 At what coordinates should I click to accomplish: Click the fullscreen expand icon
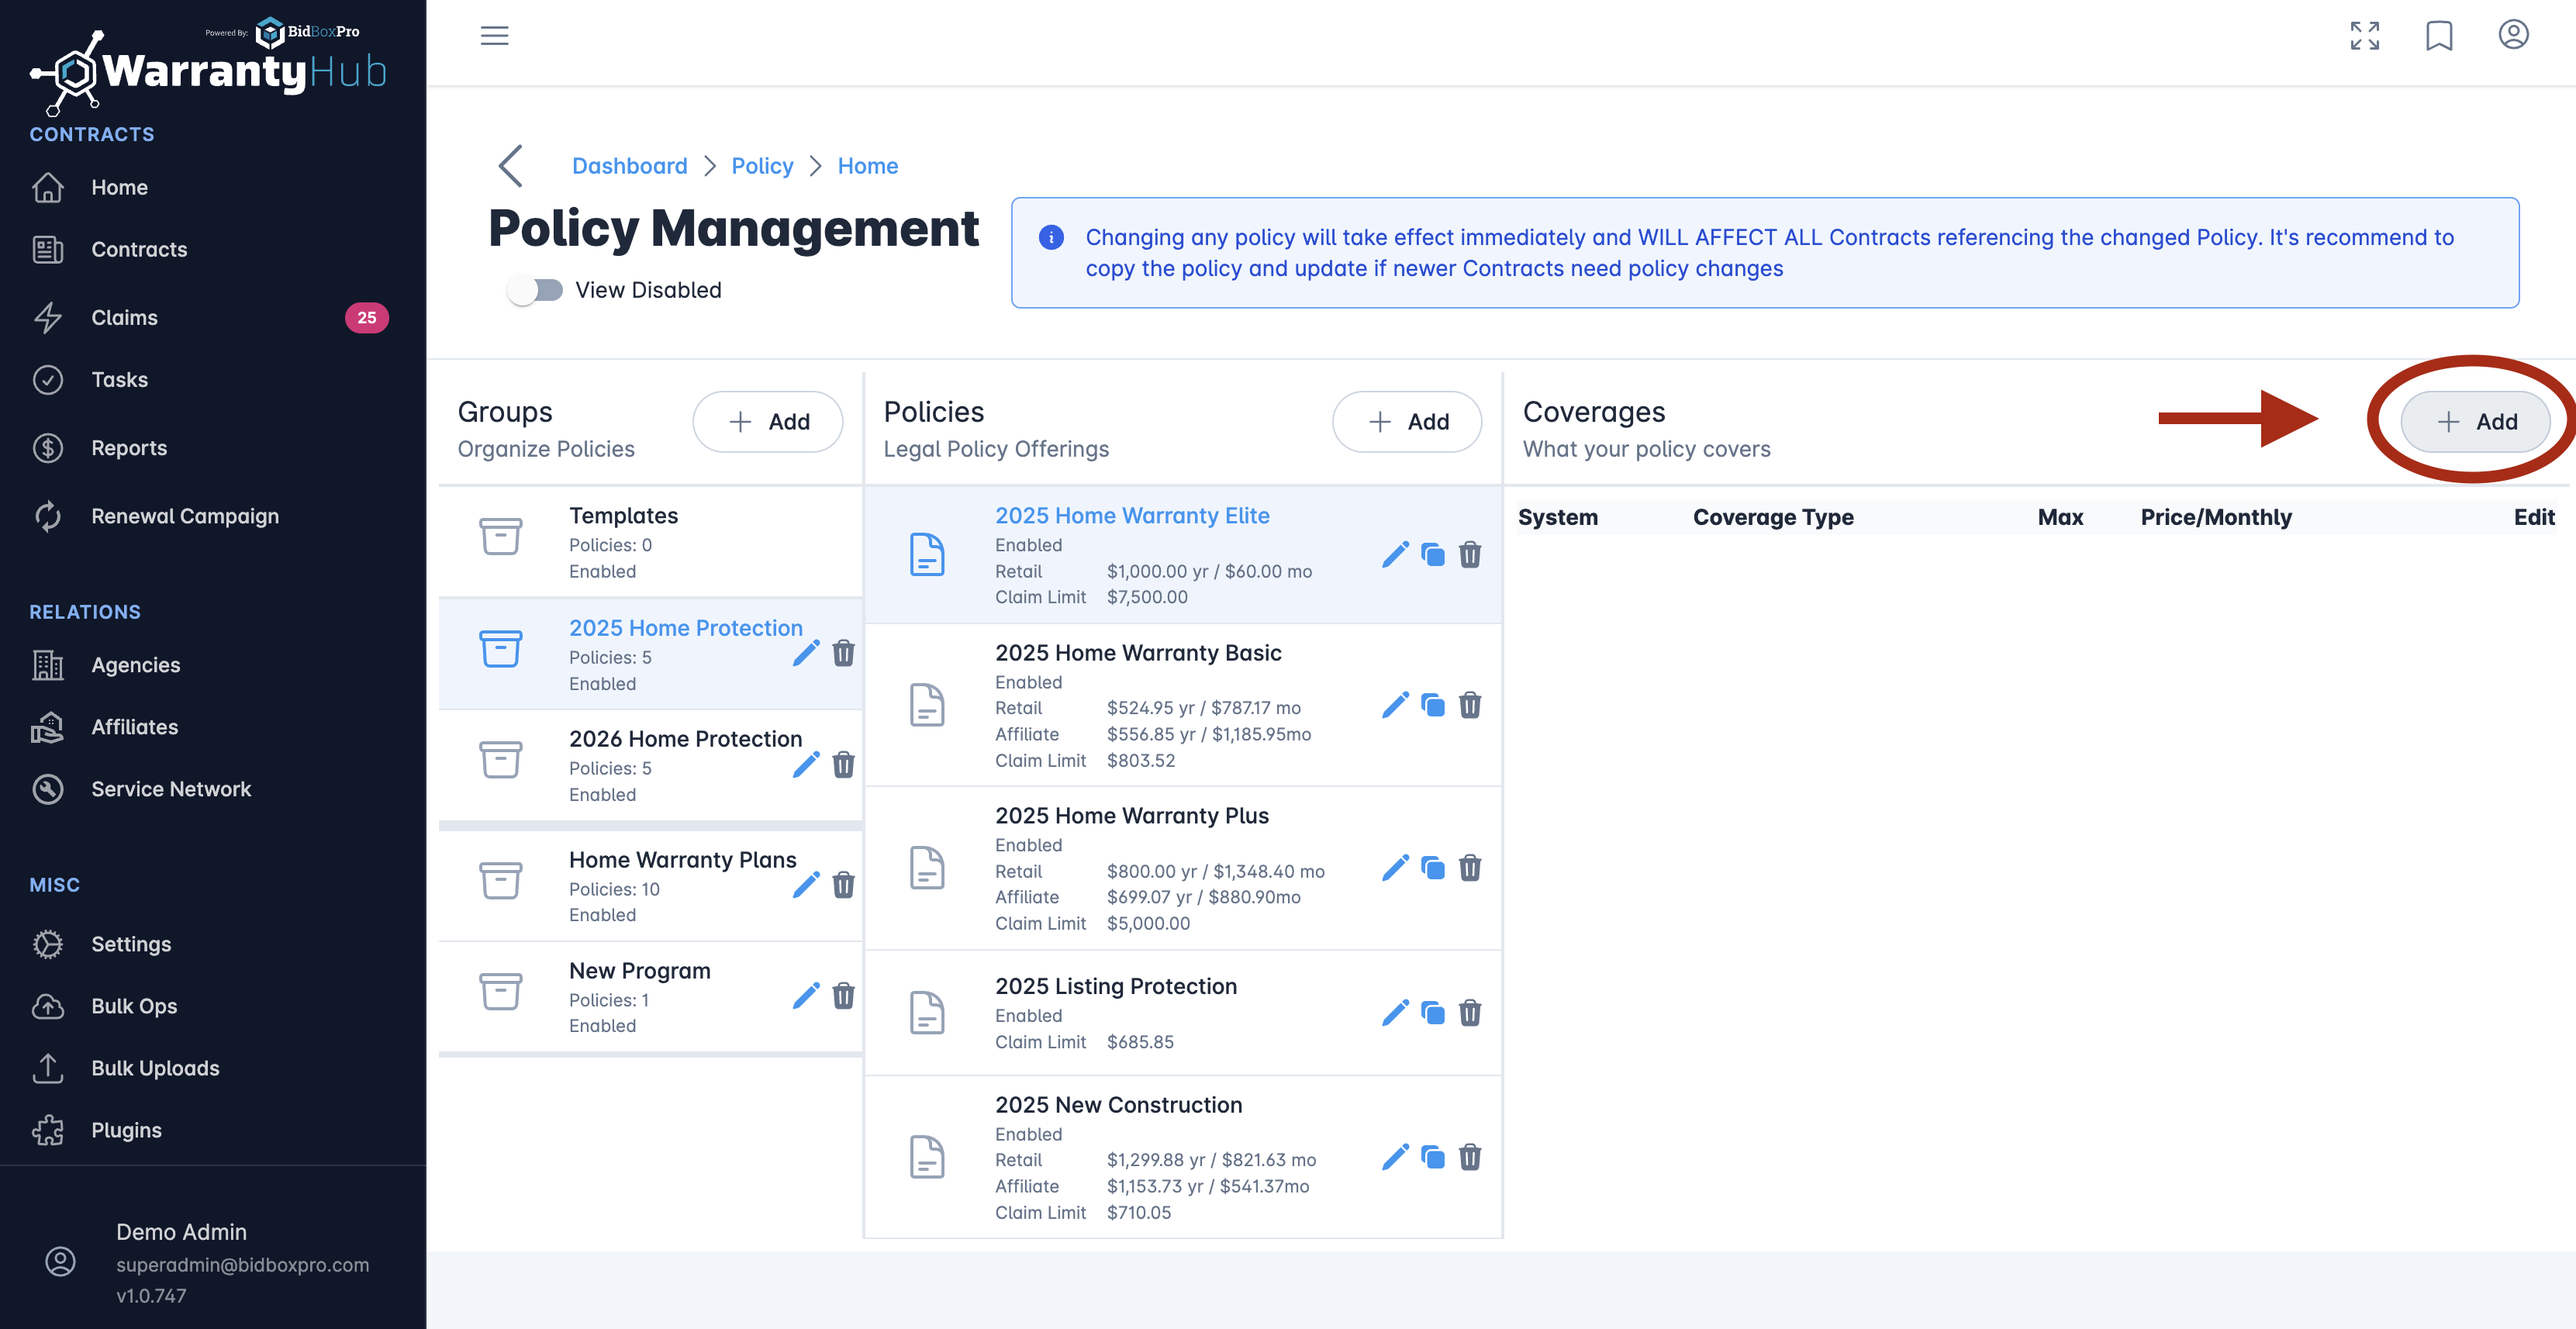click(2364, 36)
